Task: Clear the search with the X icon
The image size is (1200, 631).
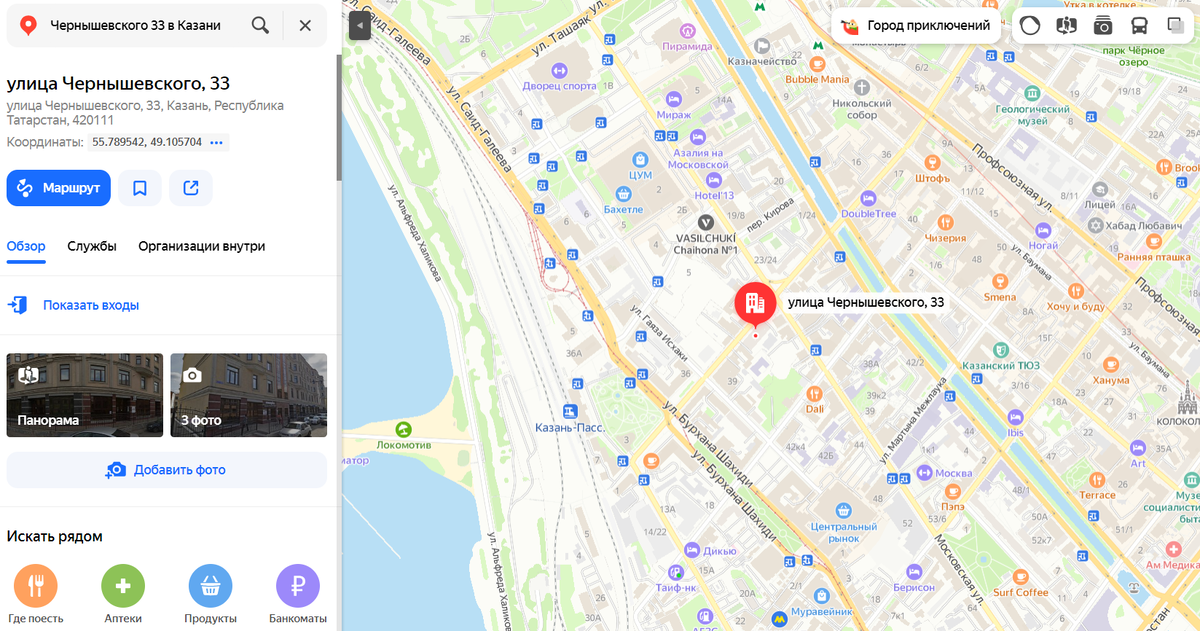Action: (x=305, y=25)
